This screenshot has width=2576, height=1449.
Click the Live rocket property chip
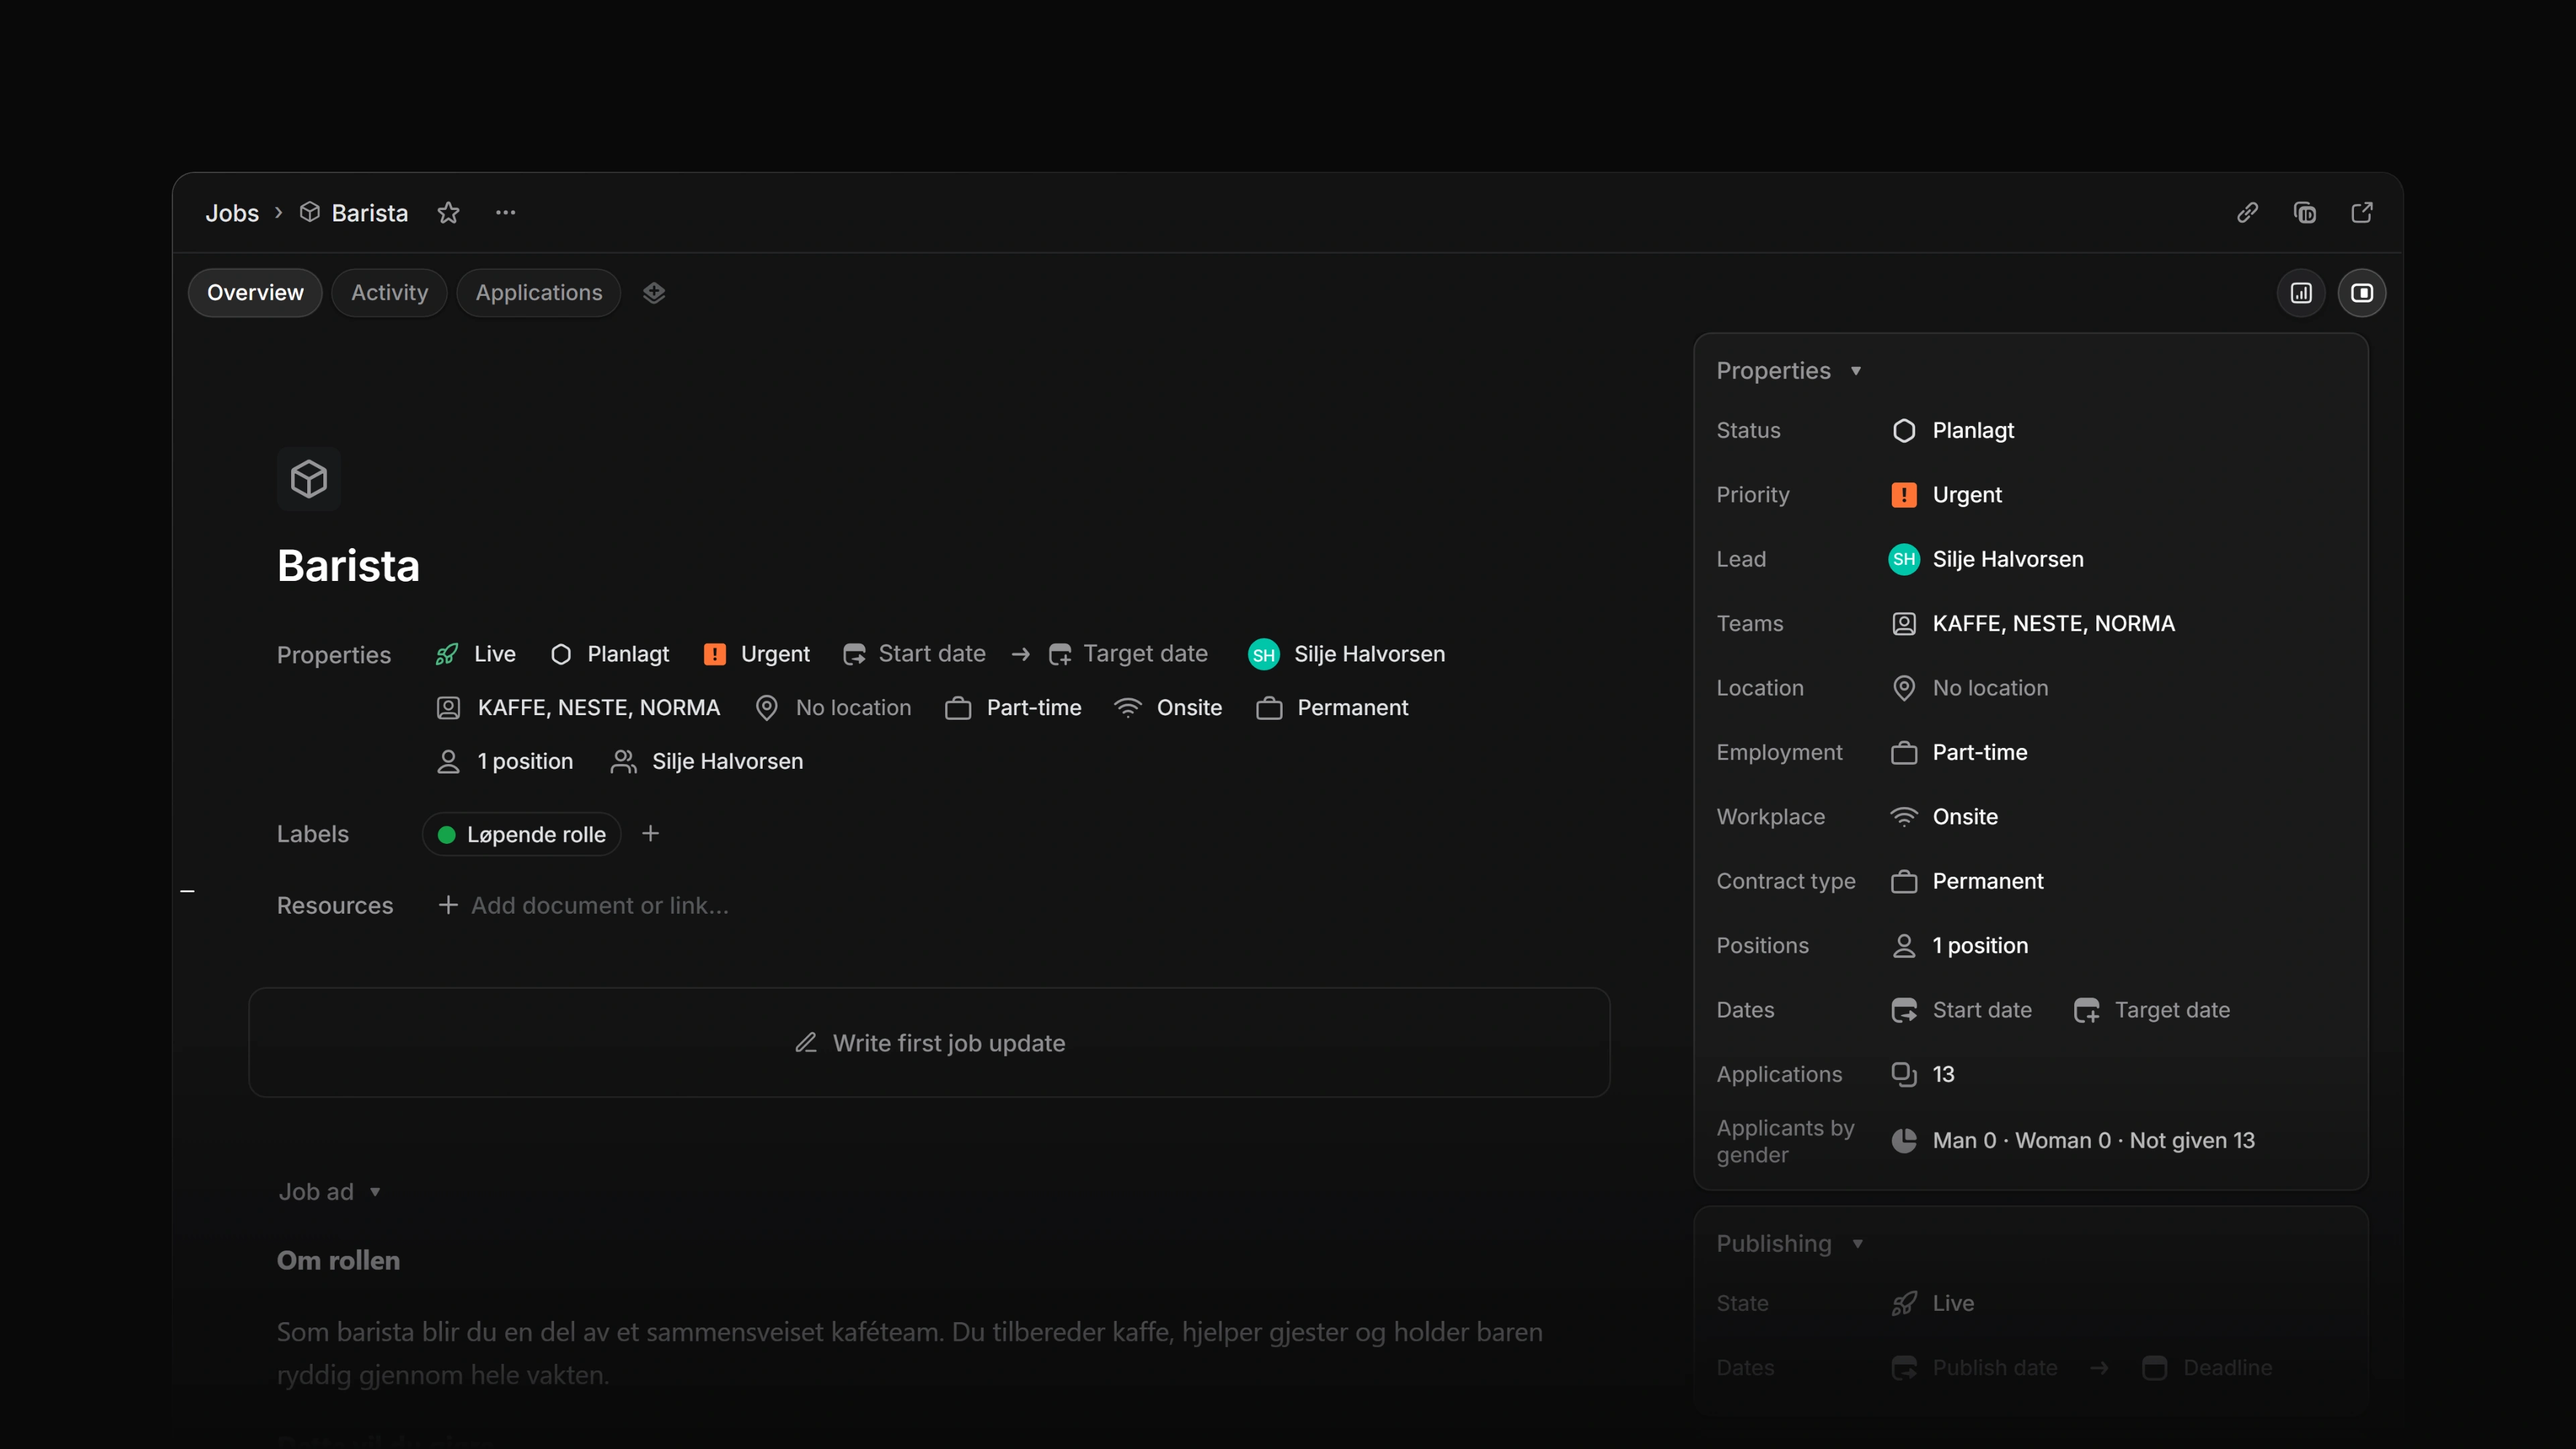click(476, 654)
